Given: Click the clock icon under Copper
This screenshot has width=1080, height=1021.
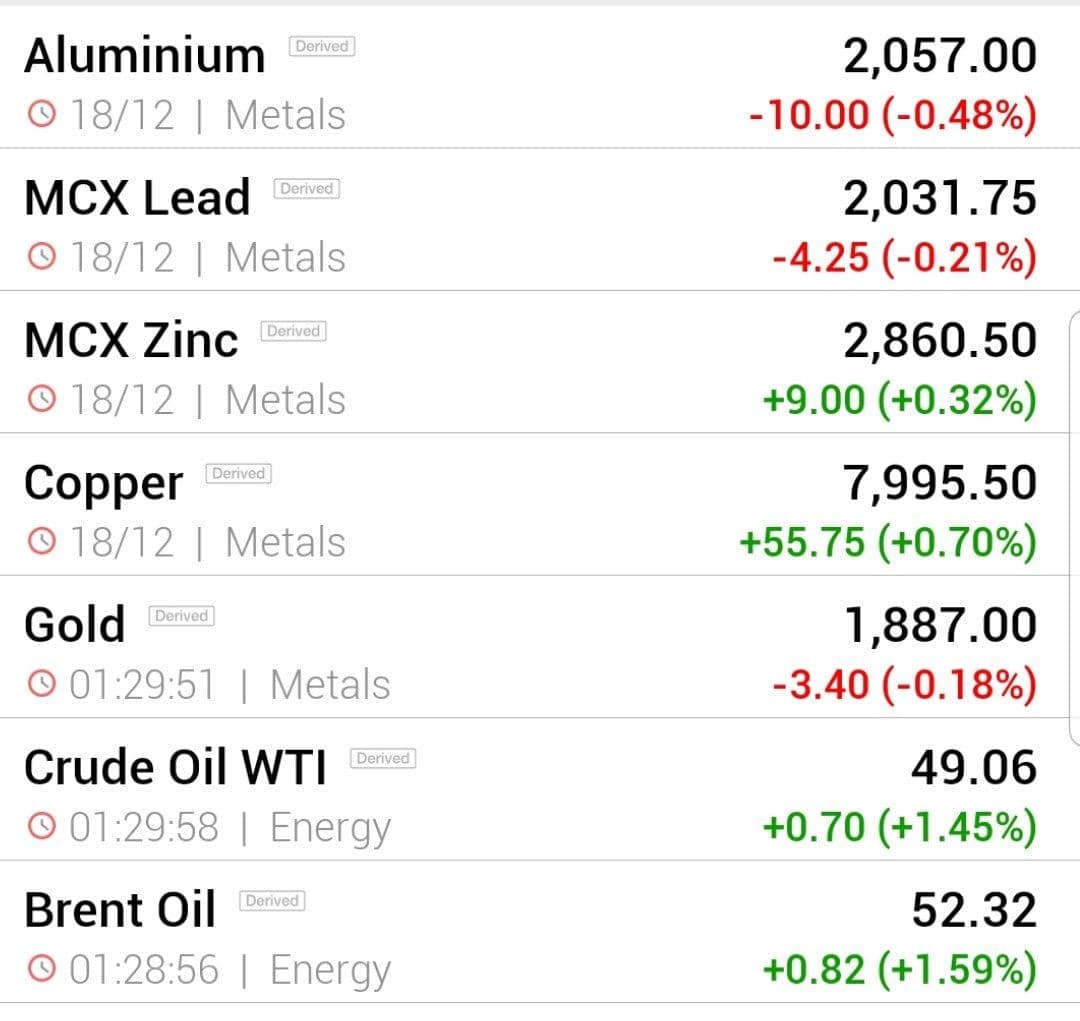Looking at the screenshot, I should click(x=41, y=542).
